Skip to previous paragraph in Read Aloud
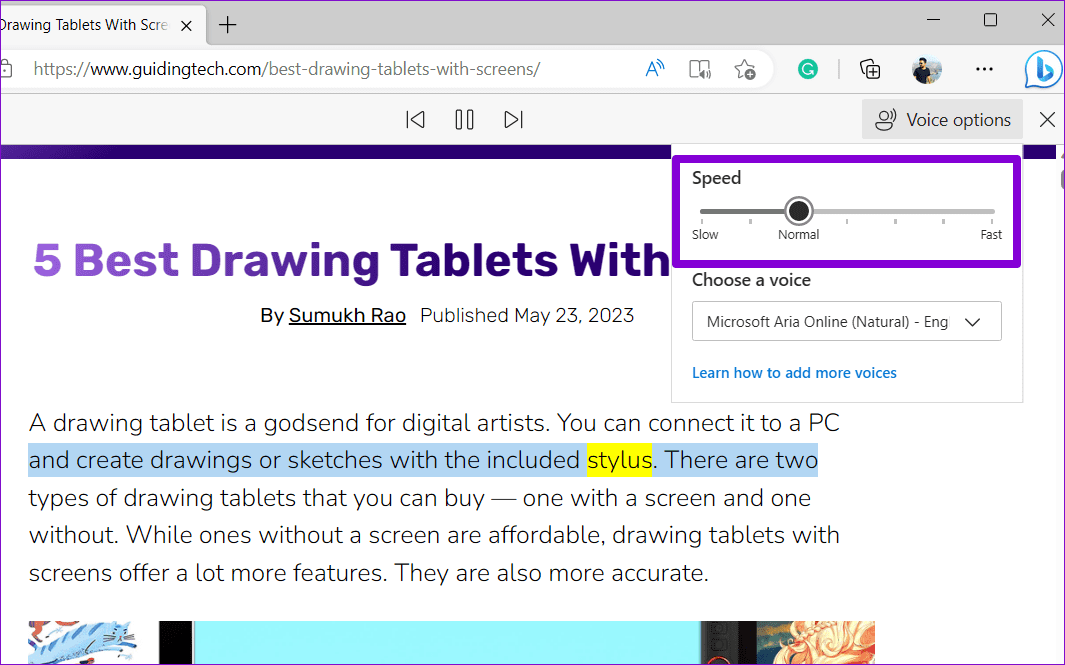Image resolution: width=1065 pixels, height=665 pixels. click(415, 120)
